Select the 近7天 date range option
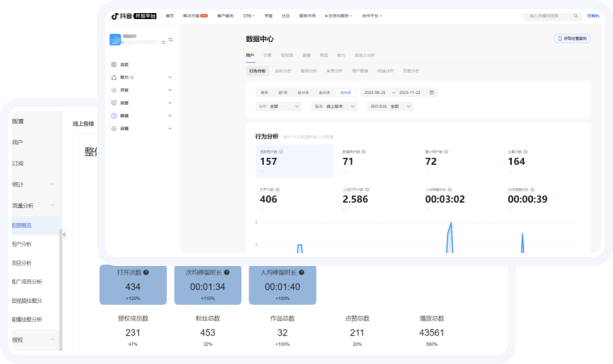 (283, 93)
